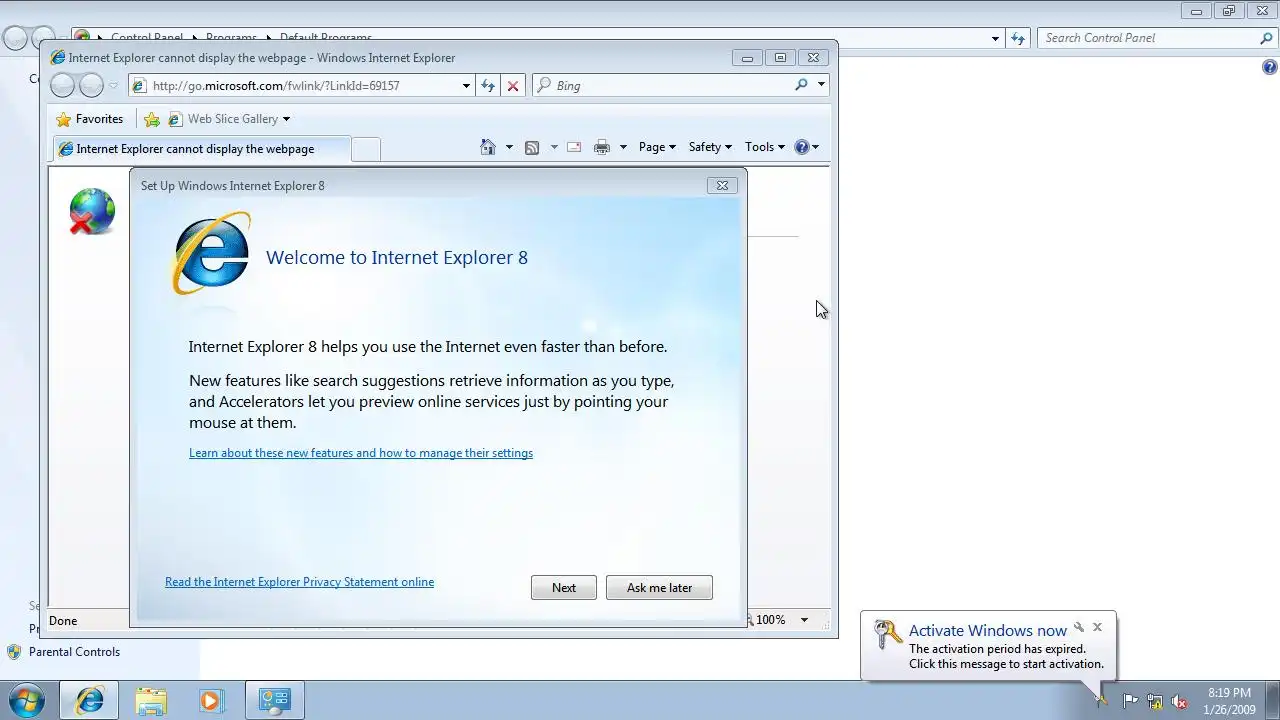
Task: Open the Action Center flag tray icon
Action: click(1131, 701)
